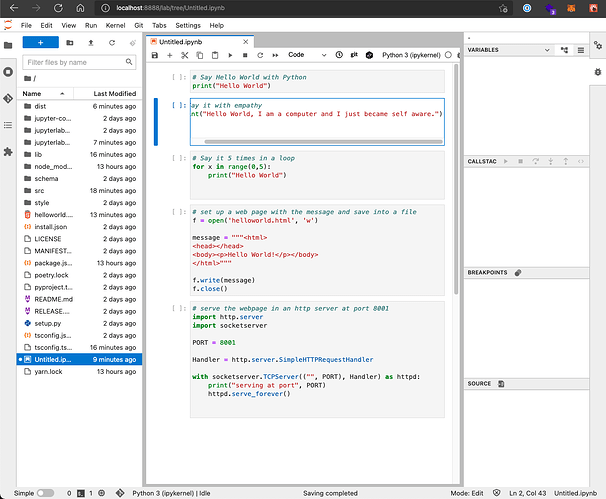Click the upload files icon in the file browser
606x499 pixels.
[x=91, y=43]
